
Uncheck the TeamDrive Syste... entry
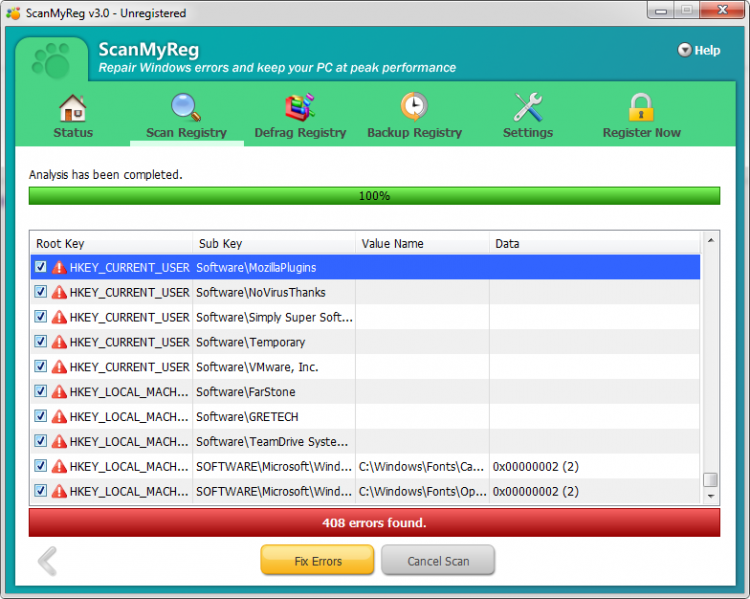(41, 441)
